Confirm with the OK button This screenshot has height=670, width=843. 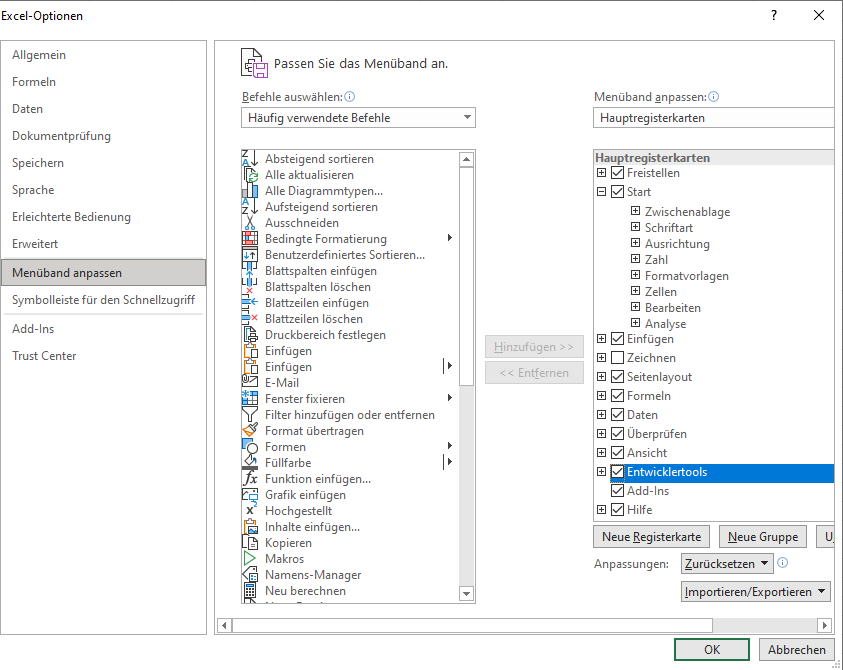712,650
